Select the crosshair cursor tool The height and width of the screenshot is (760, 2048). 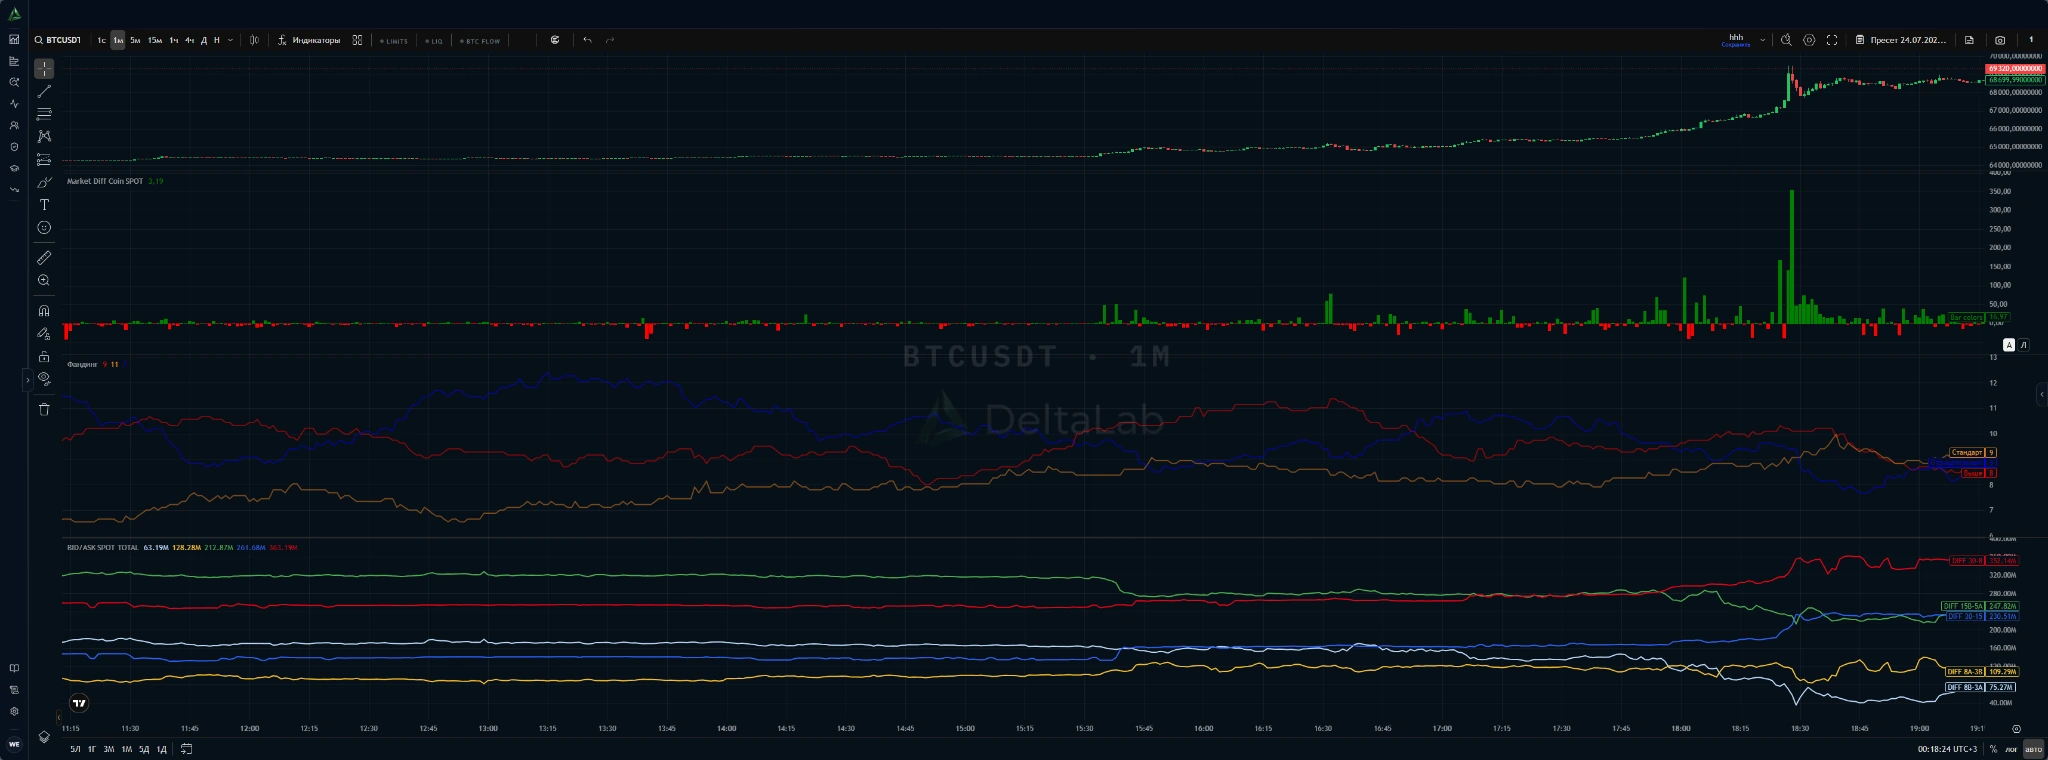click(44, 69)
